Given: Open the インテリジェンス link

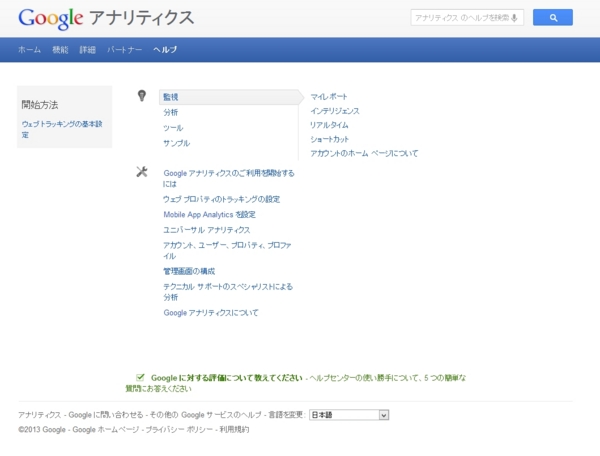Looking at the screenshot, I should click(335, 111).
